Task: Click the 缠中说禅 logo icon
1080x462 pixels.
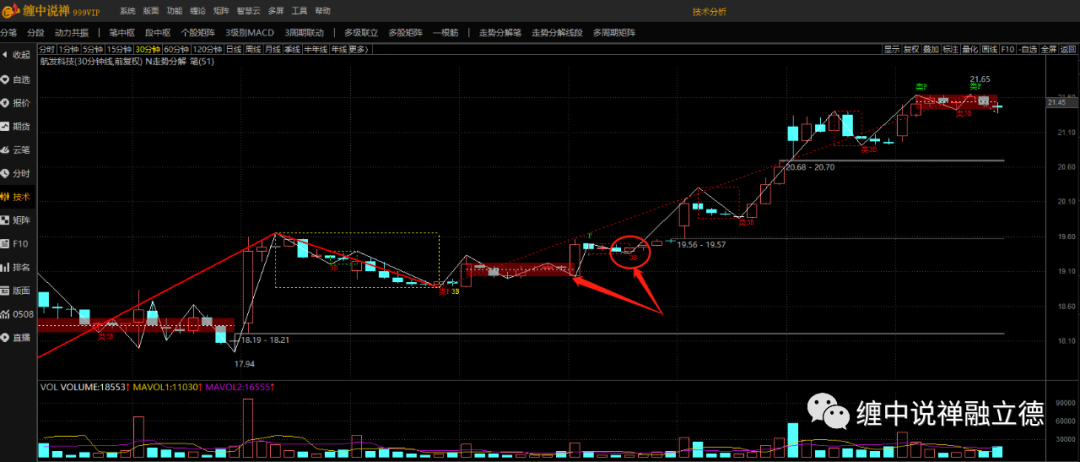Action: click(12, 12)
